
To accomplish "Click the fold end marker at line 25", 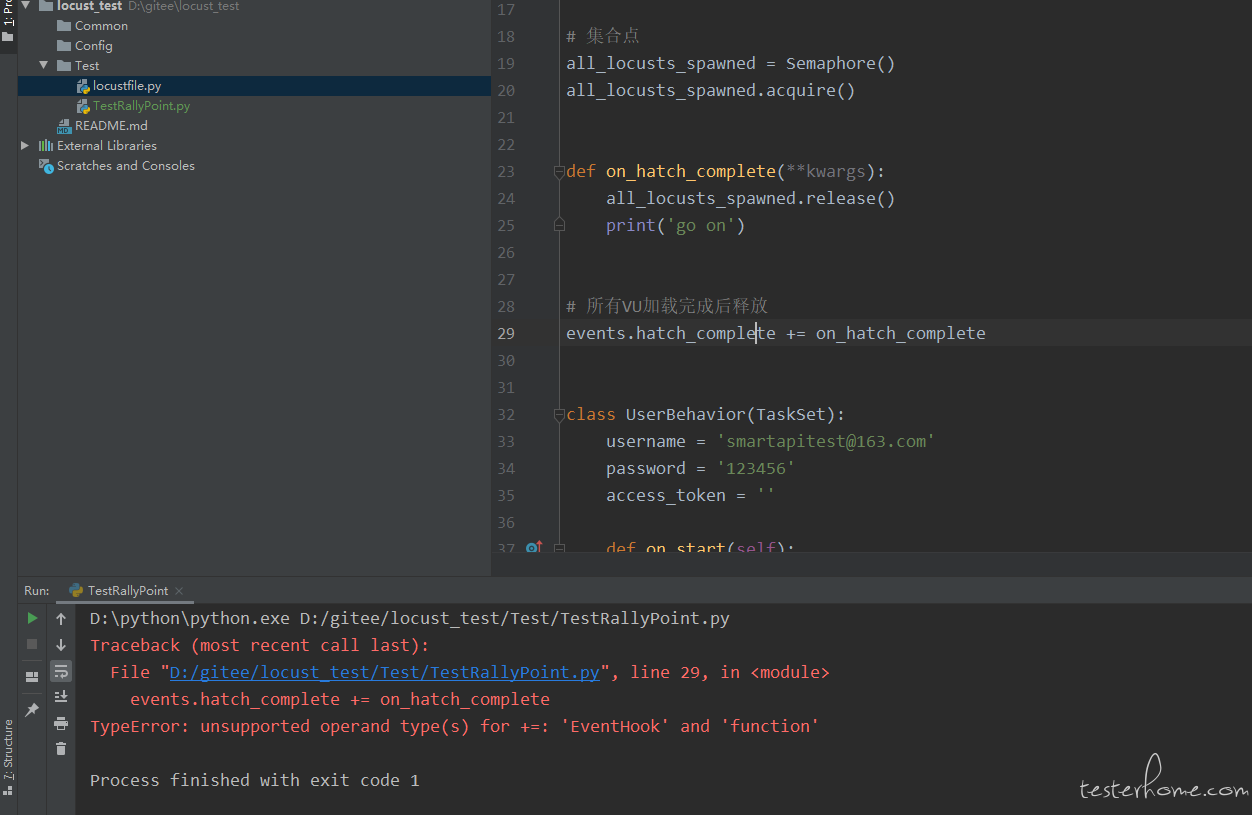I will coord(559,226).
